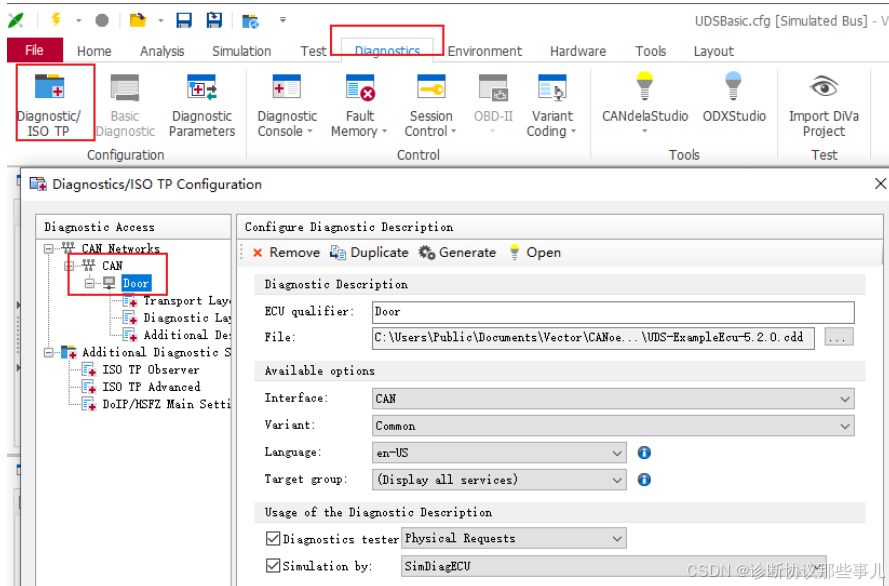889x586 pixels.
Task: Click Open with the light bulb
Action: click(x=535, y=252)
